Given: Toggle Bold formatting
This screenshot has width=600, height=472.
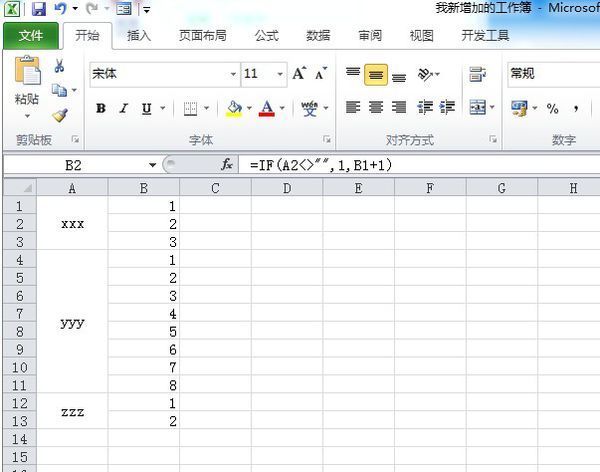Looking at the screenshot, I should (101, 108).
